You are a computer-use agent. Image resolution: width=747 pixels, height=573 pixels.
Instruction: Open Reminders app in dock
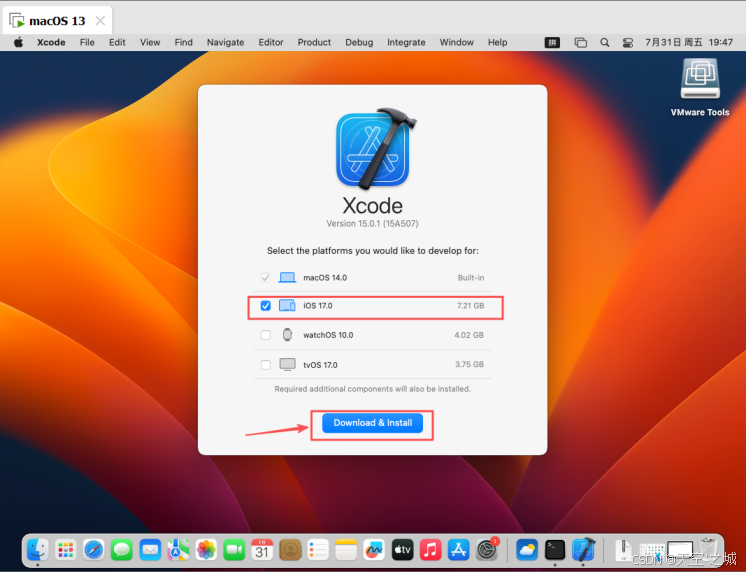318,550
